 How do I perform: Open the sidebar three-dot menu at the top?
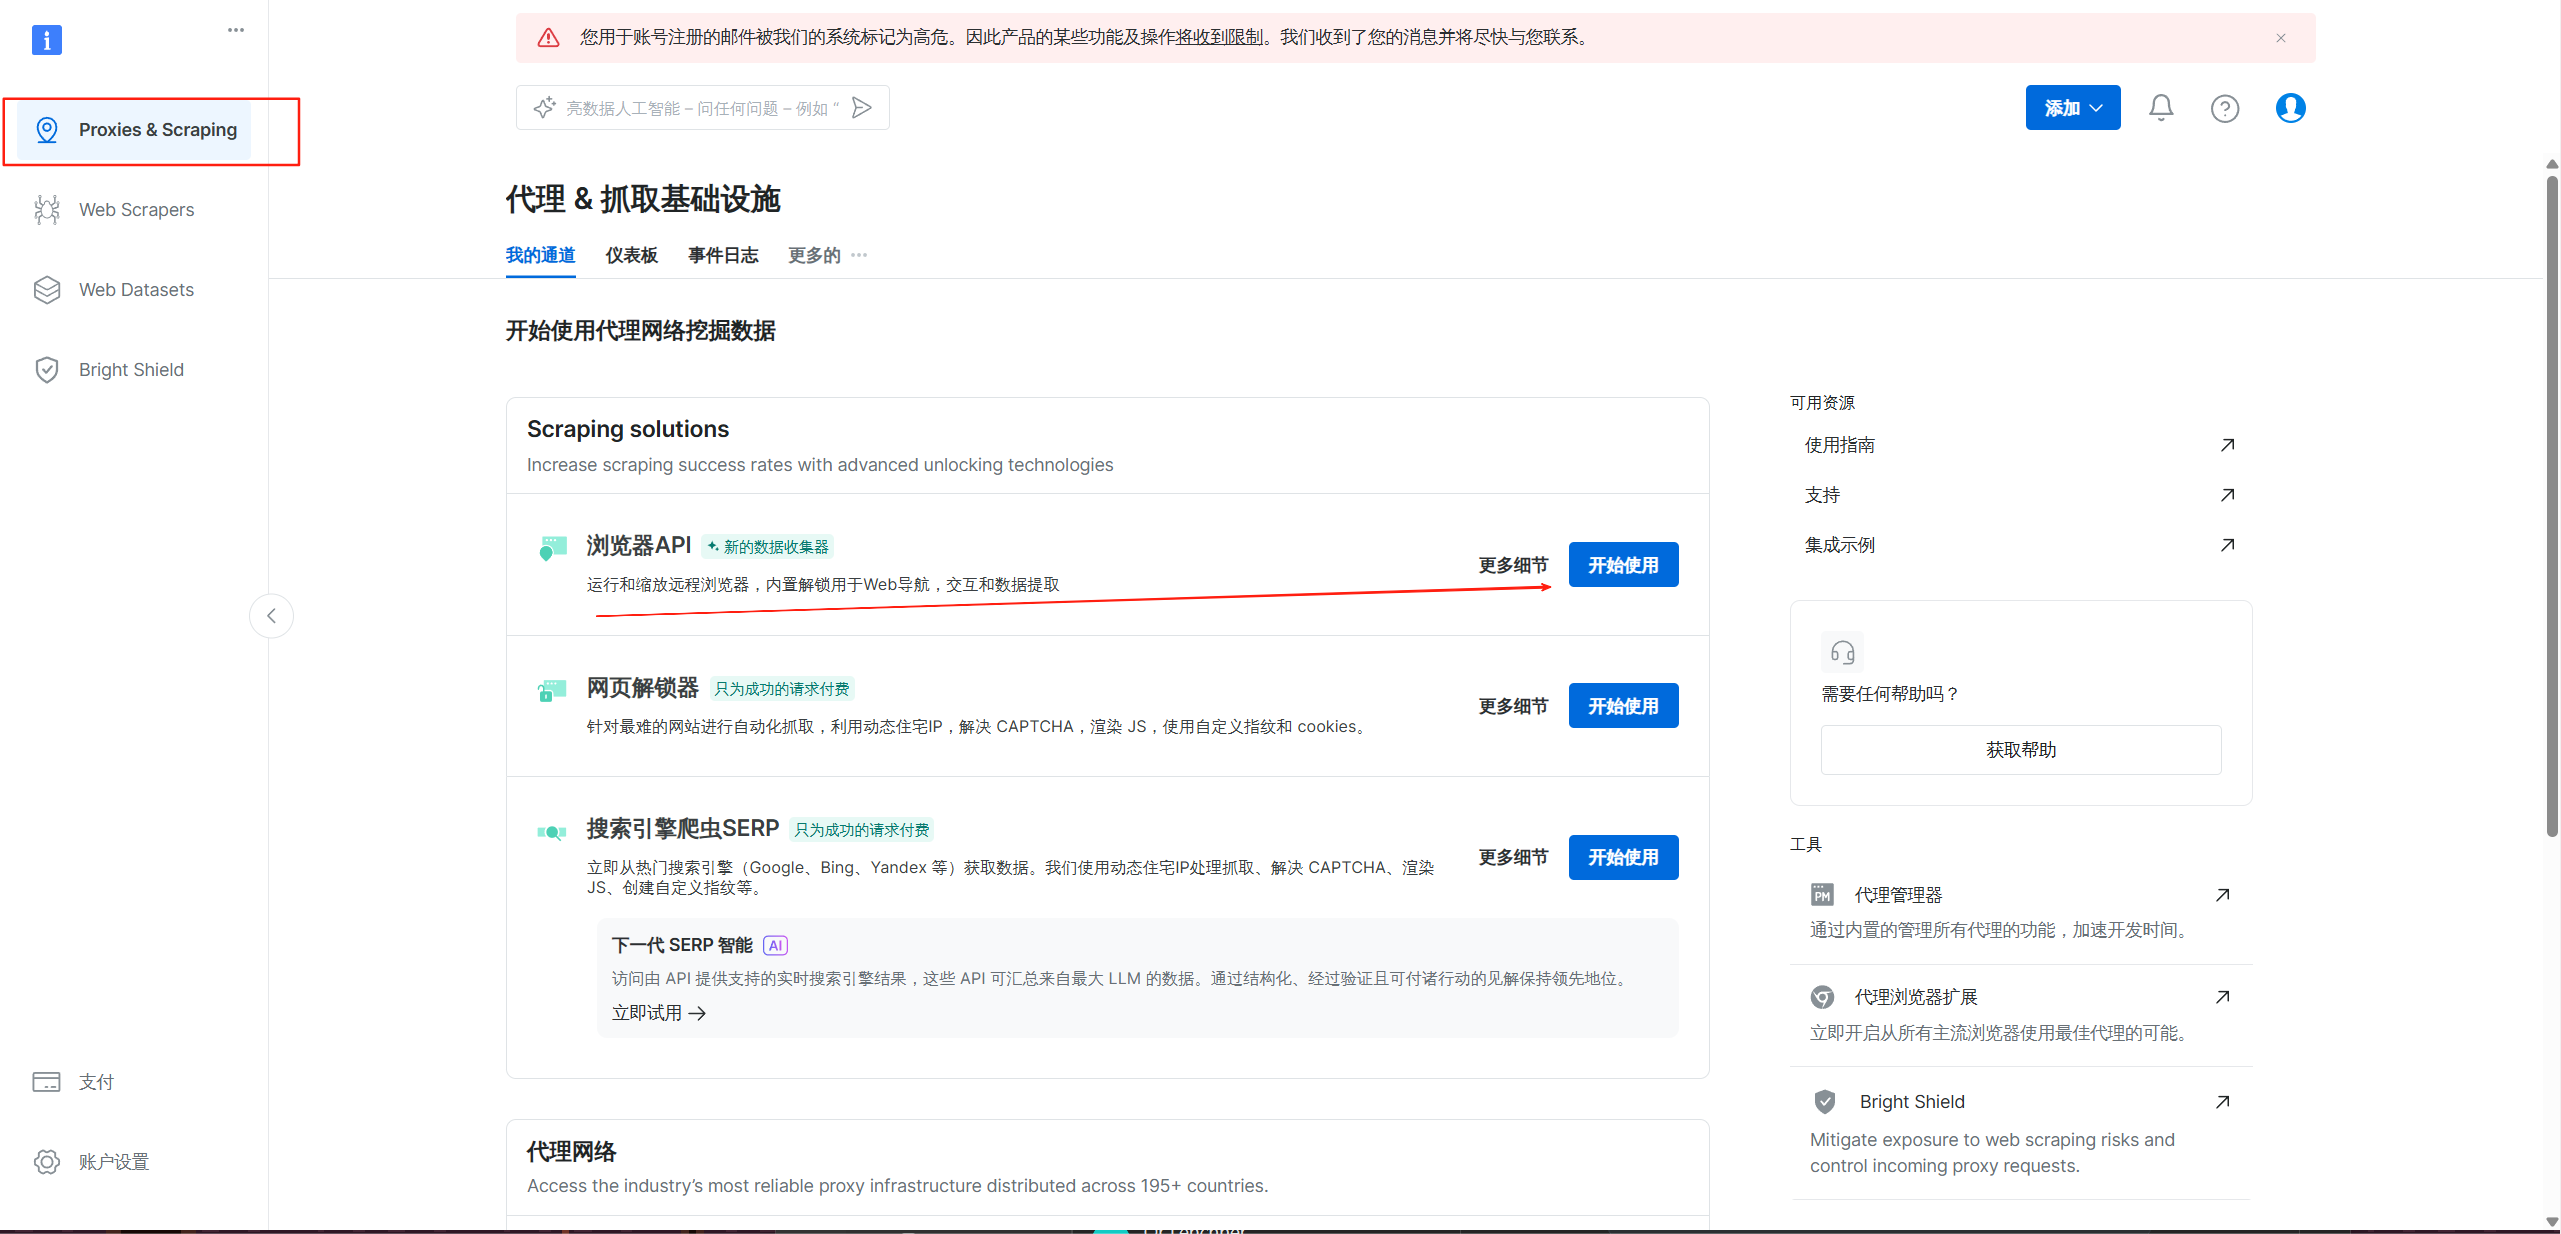pyautogui.click(x=236, y=30)
